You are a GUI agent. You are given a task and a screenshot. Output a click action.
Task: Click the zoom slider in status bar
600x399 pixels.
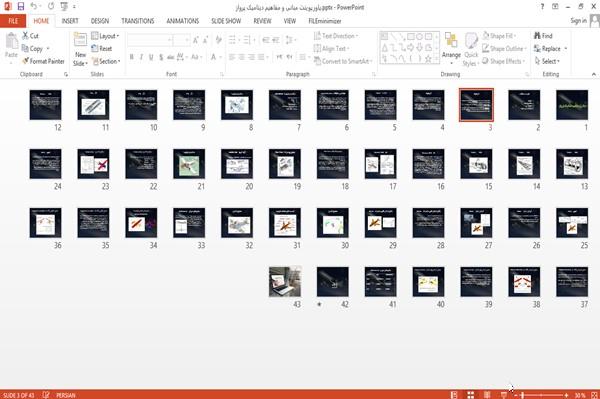pyautogui.click(x=541, y=395)
